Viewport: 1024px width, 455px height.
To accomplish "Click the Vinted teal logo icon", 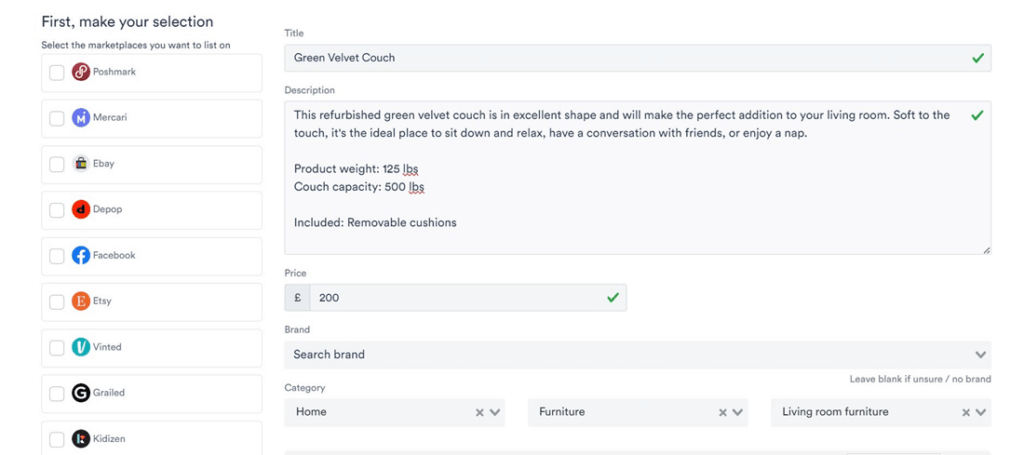I will click(81, 347).
